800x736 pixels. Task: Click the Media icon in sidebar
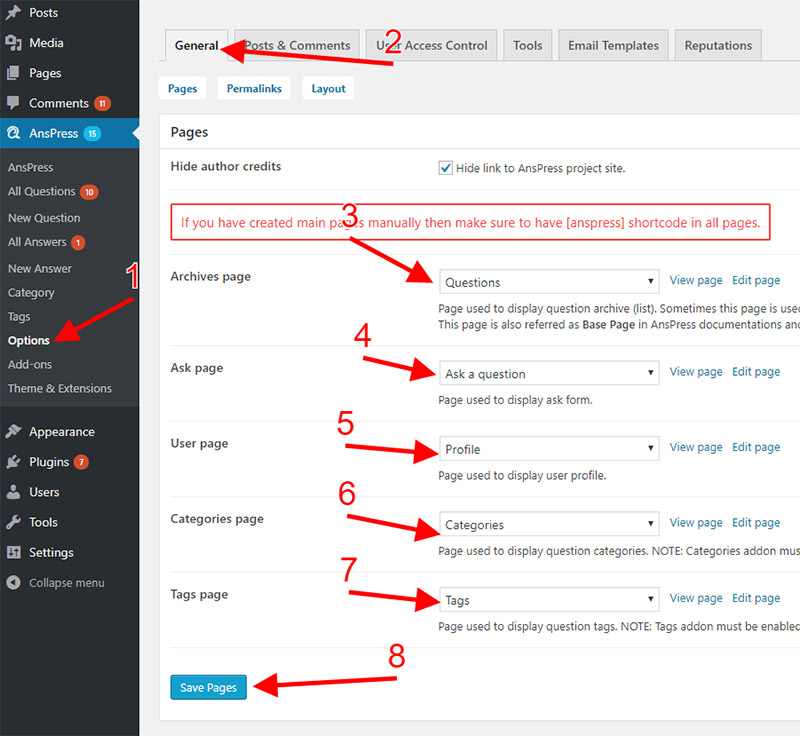(x=13, y=43)
